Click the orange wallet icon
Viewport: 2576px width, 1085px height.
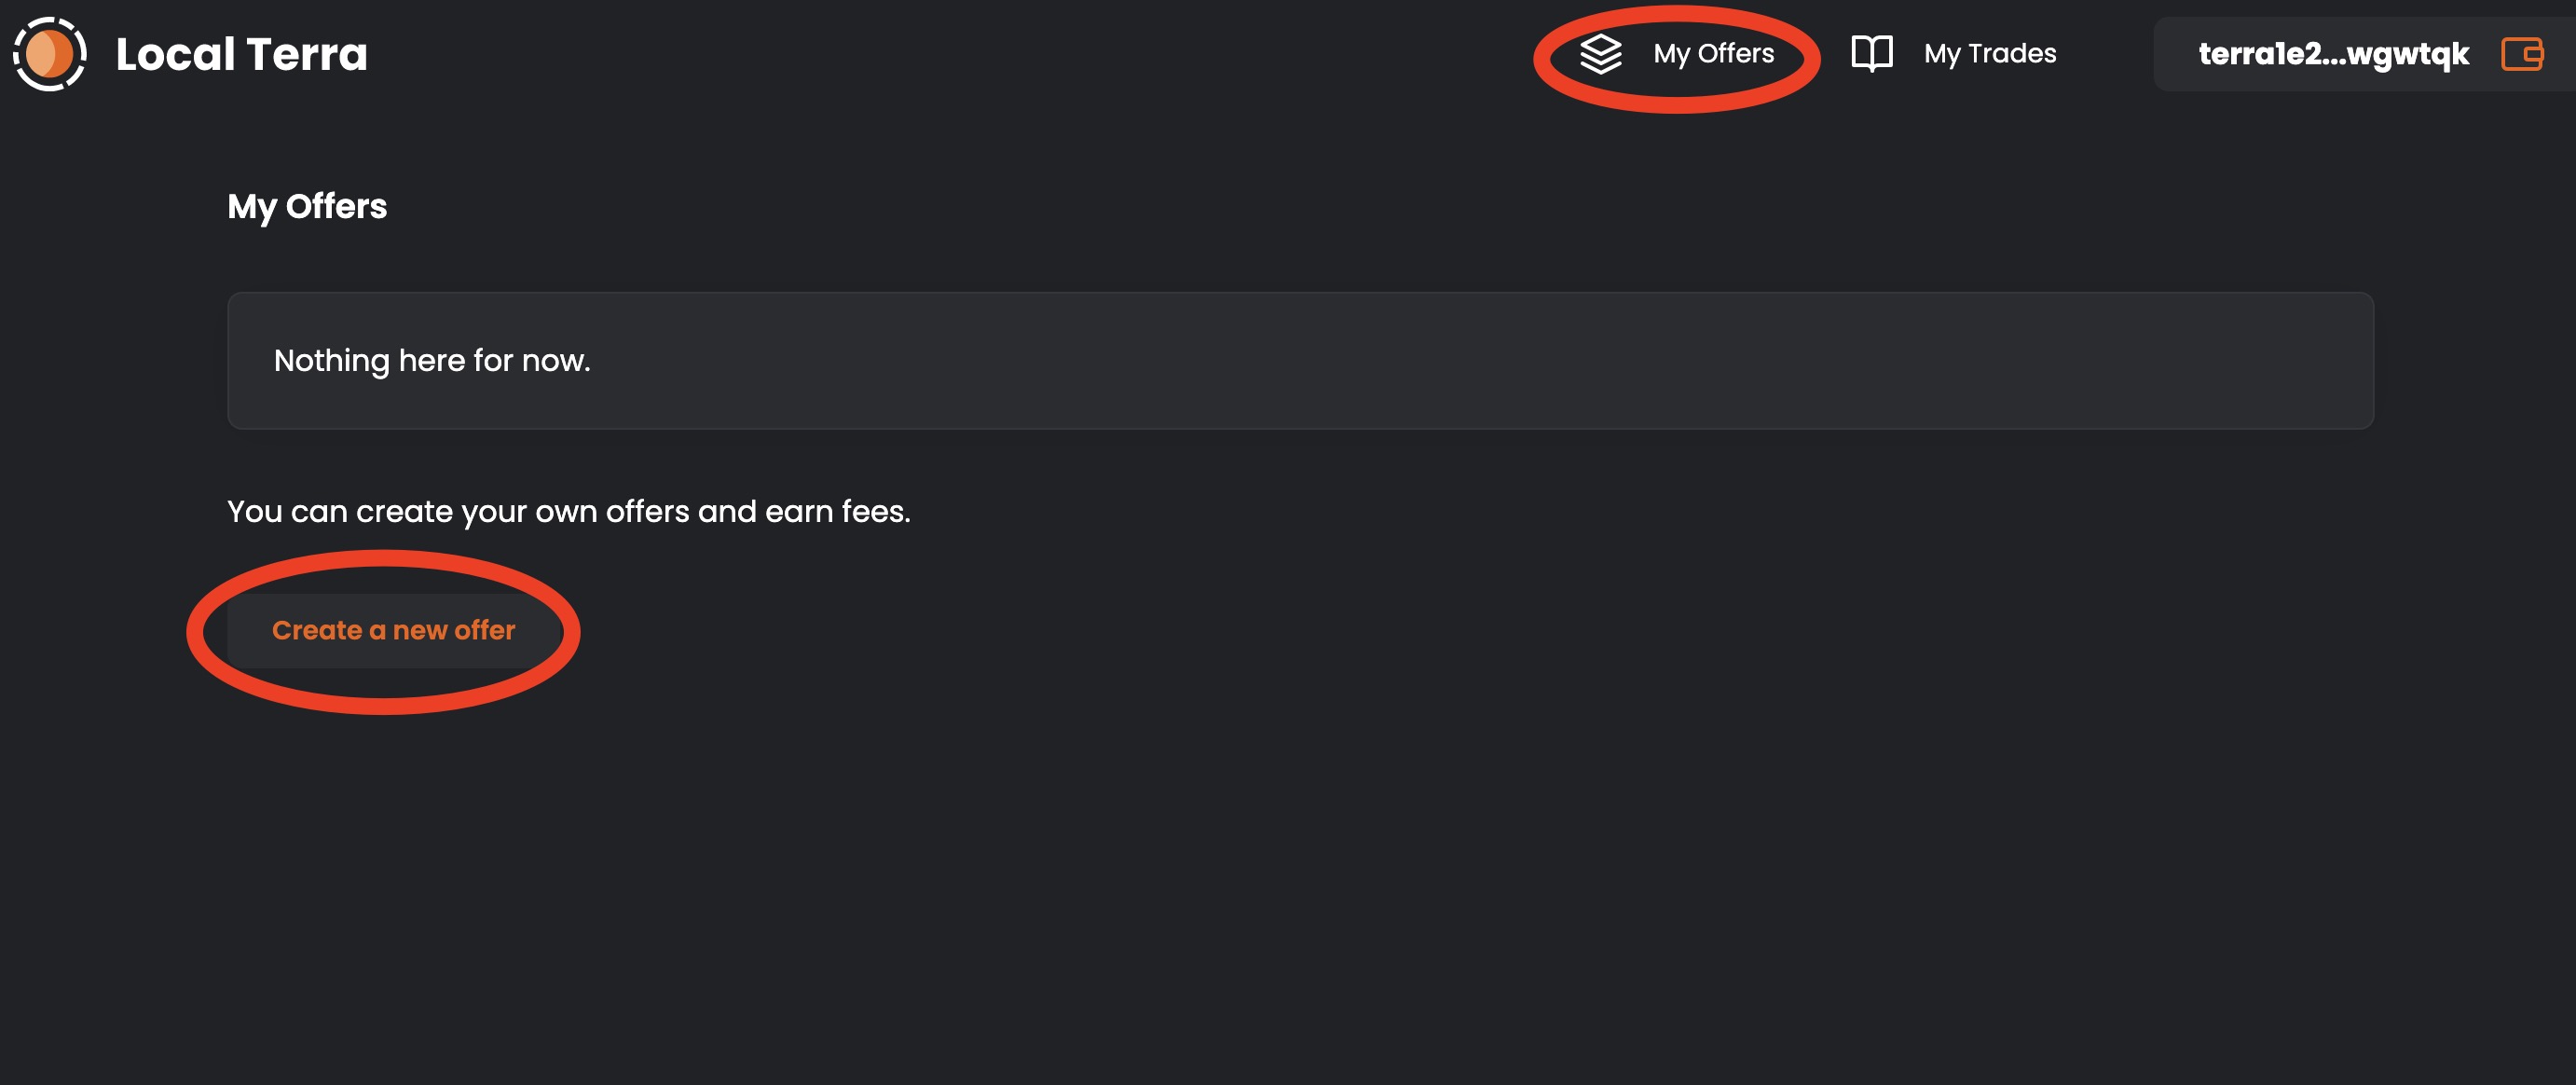pyautogui.click(x=2521, y=54)
